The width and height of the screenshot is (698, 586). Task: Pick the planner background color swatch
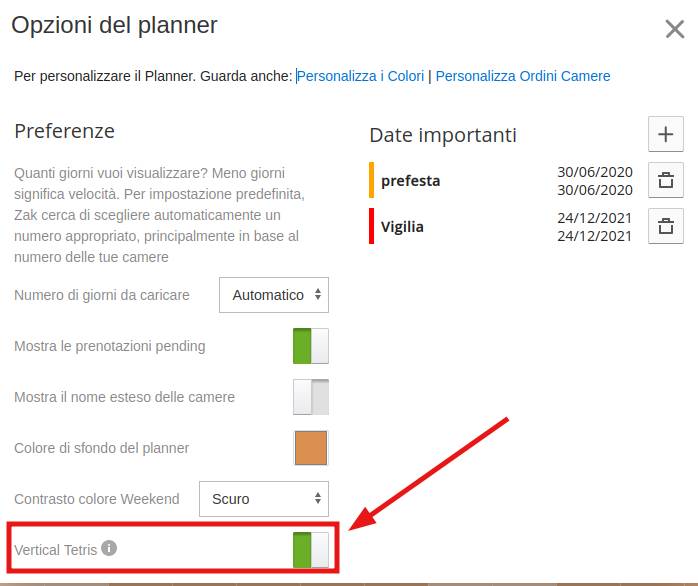(x=310, y=448)
